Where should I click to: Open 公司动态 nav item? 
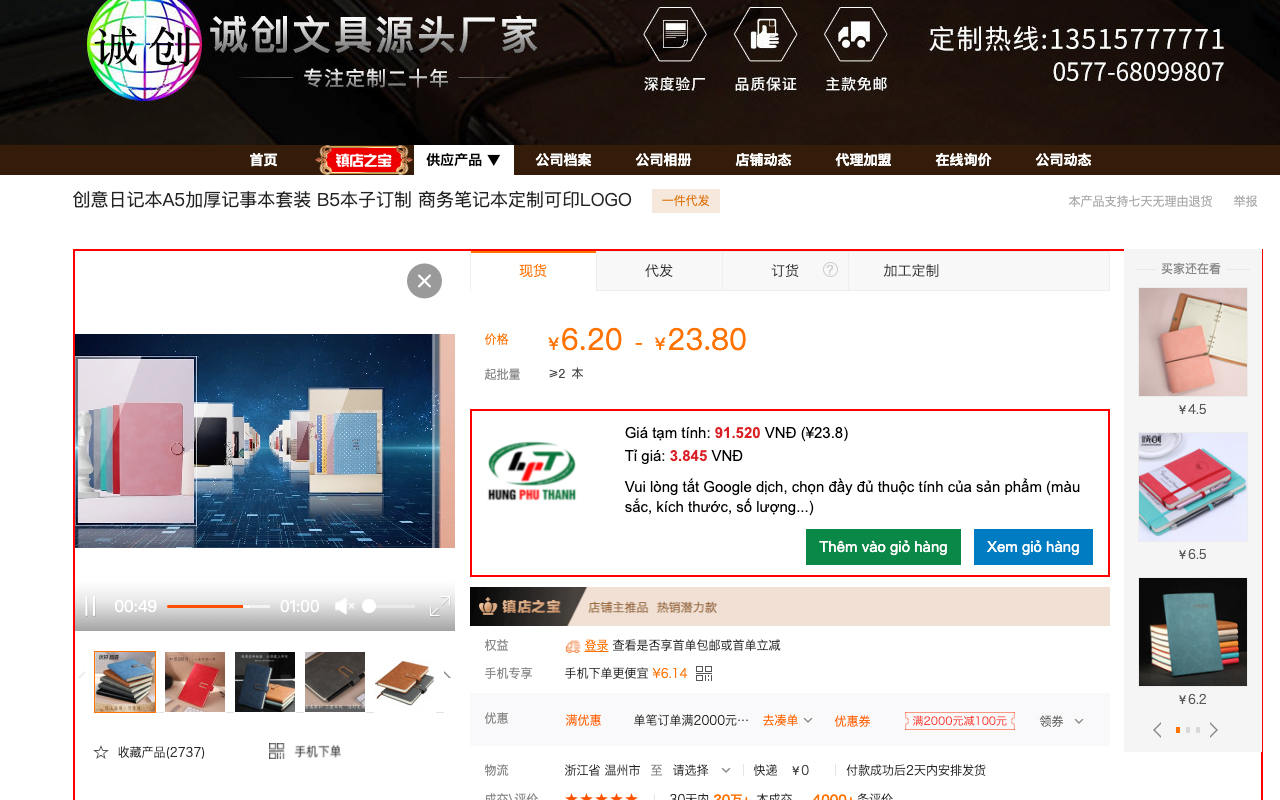coord(1063,160)
